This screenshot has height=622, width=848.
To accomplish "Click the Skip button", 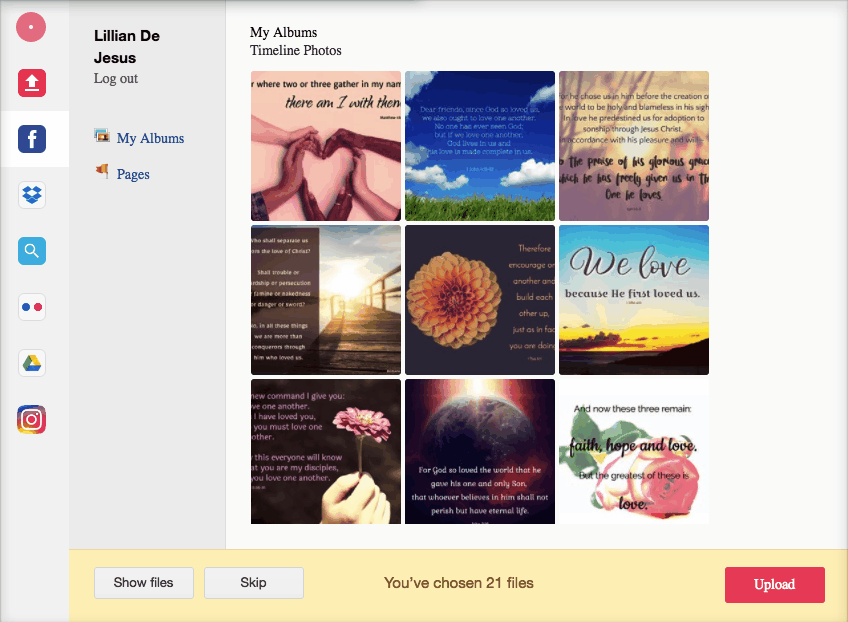I will (x=254, y=583).
